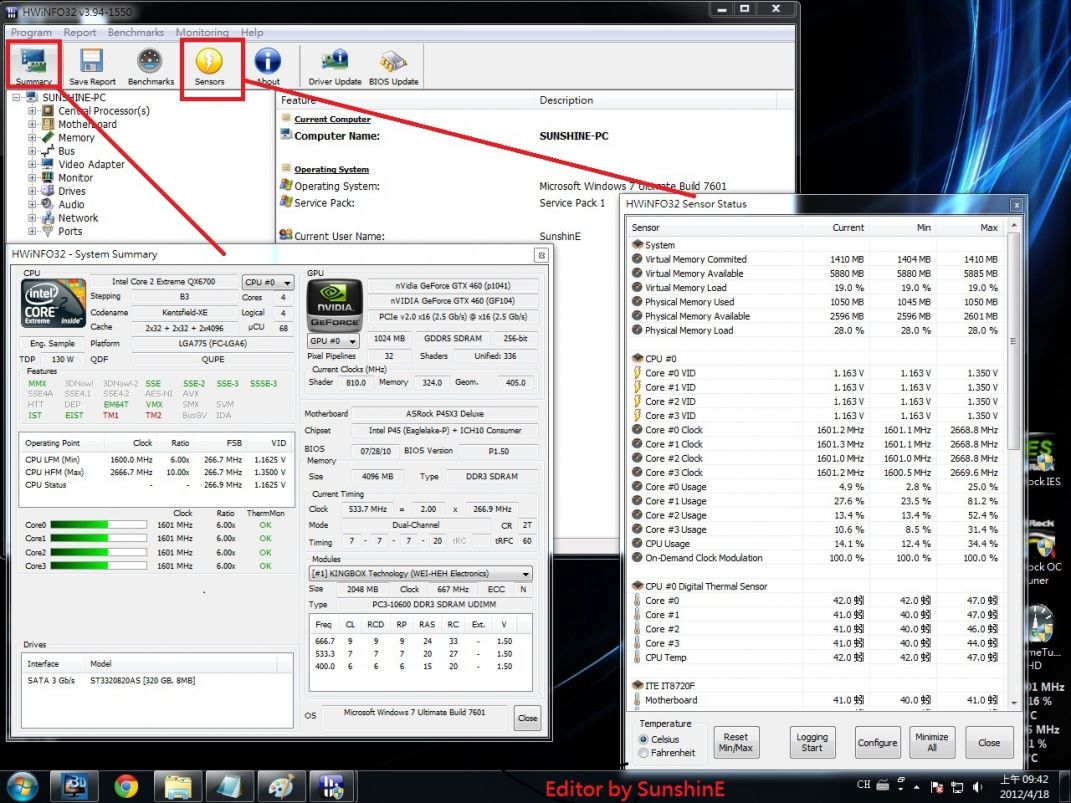Select the Virtual Memory Commited row
The image size is (1071, 803).
click(816, 259)
